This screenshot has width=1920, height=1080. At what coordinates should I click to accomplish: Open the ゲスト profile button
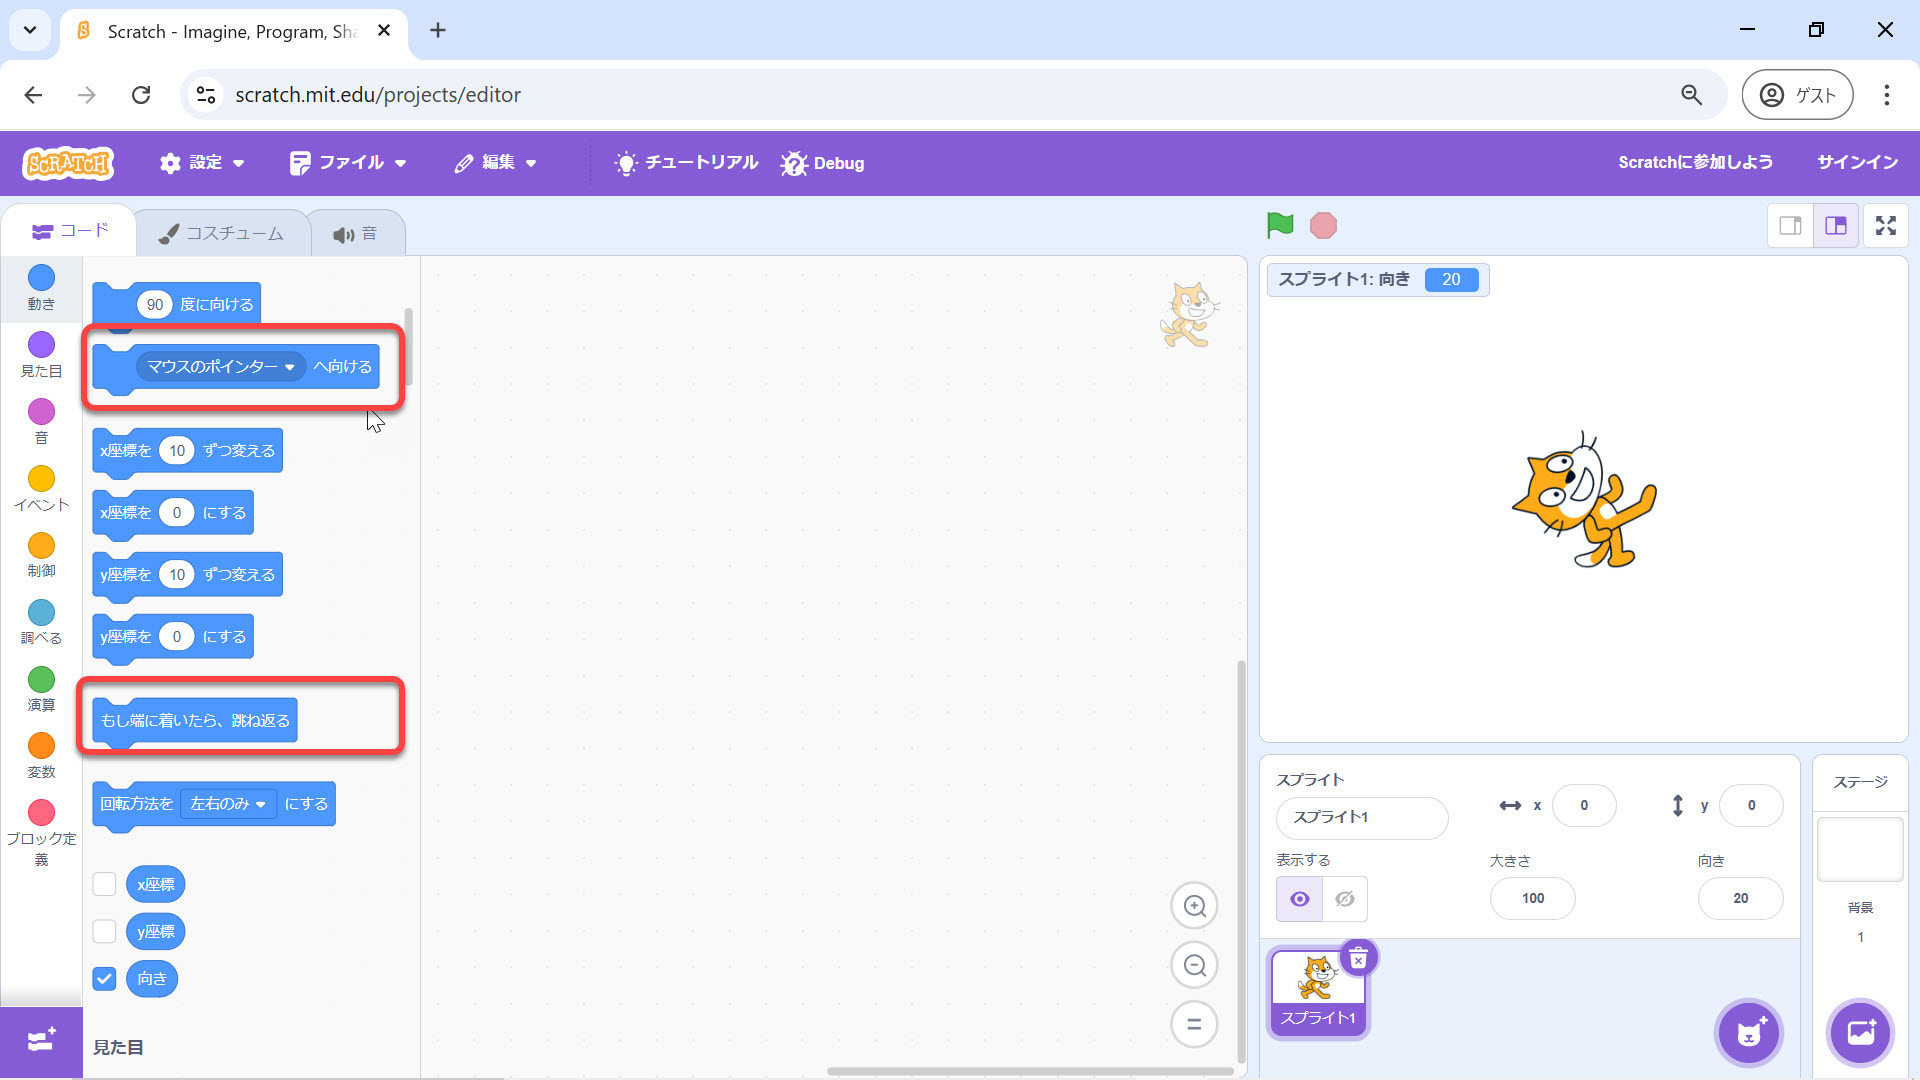pos(1798,95)
